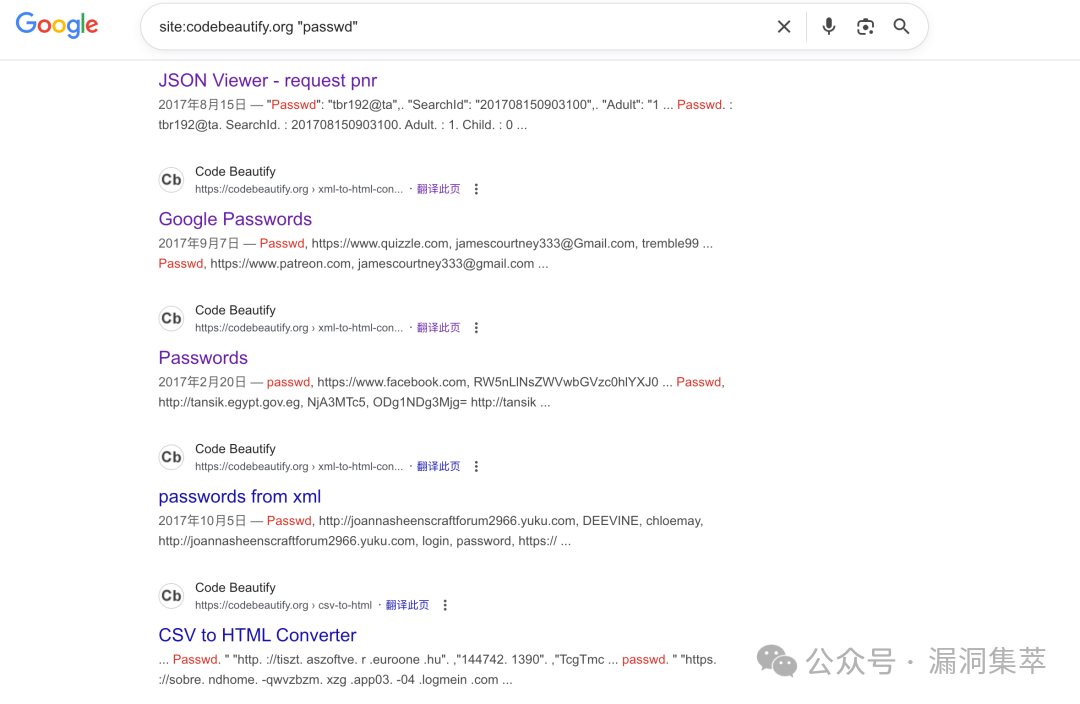Click the Cb favicon above Google Passwords
The height and width of the screenshot is (704, 1080).
tap(172, 180)
